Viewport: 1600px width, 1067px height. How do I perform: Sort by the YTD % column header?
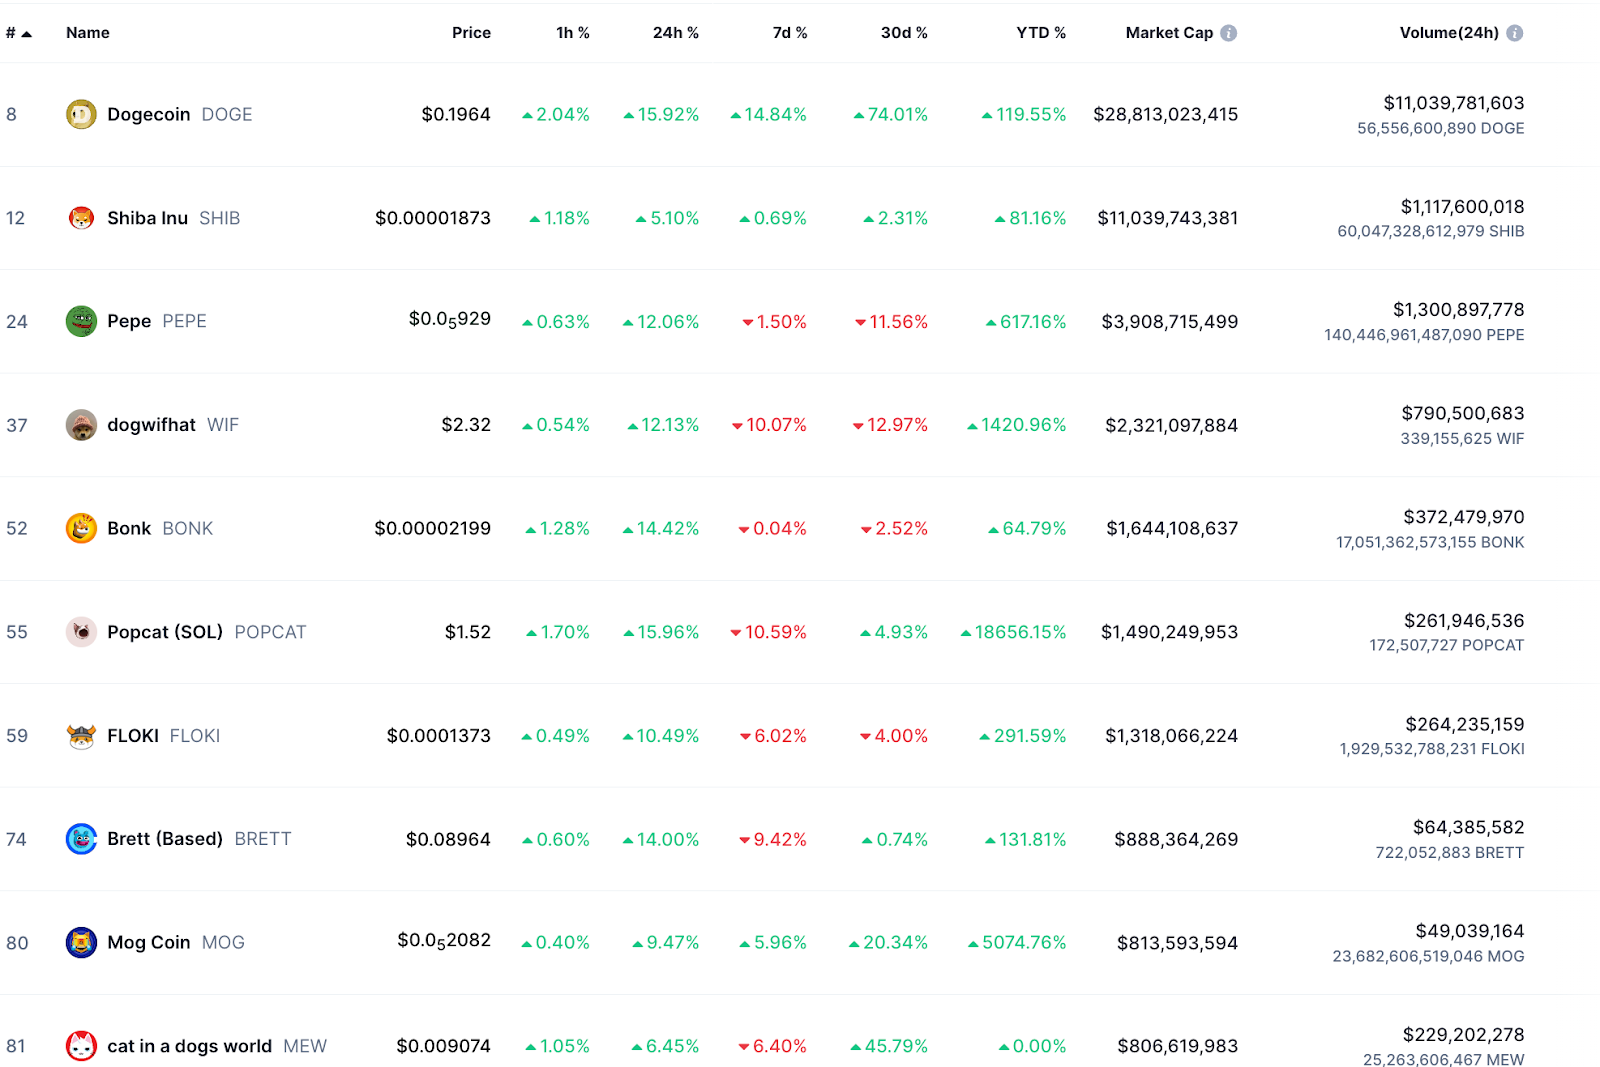[1040, 33]
